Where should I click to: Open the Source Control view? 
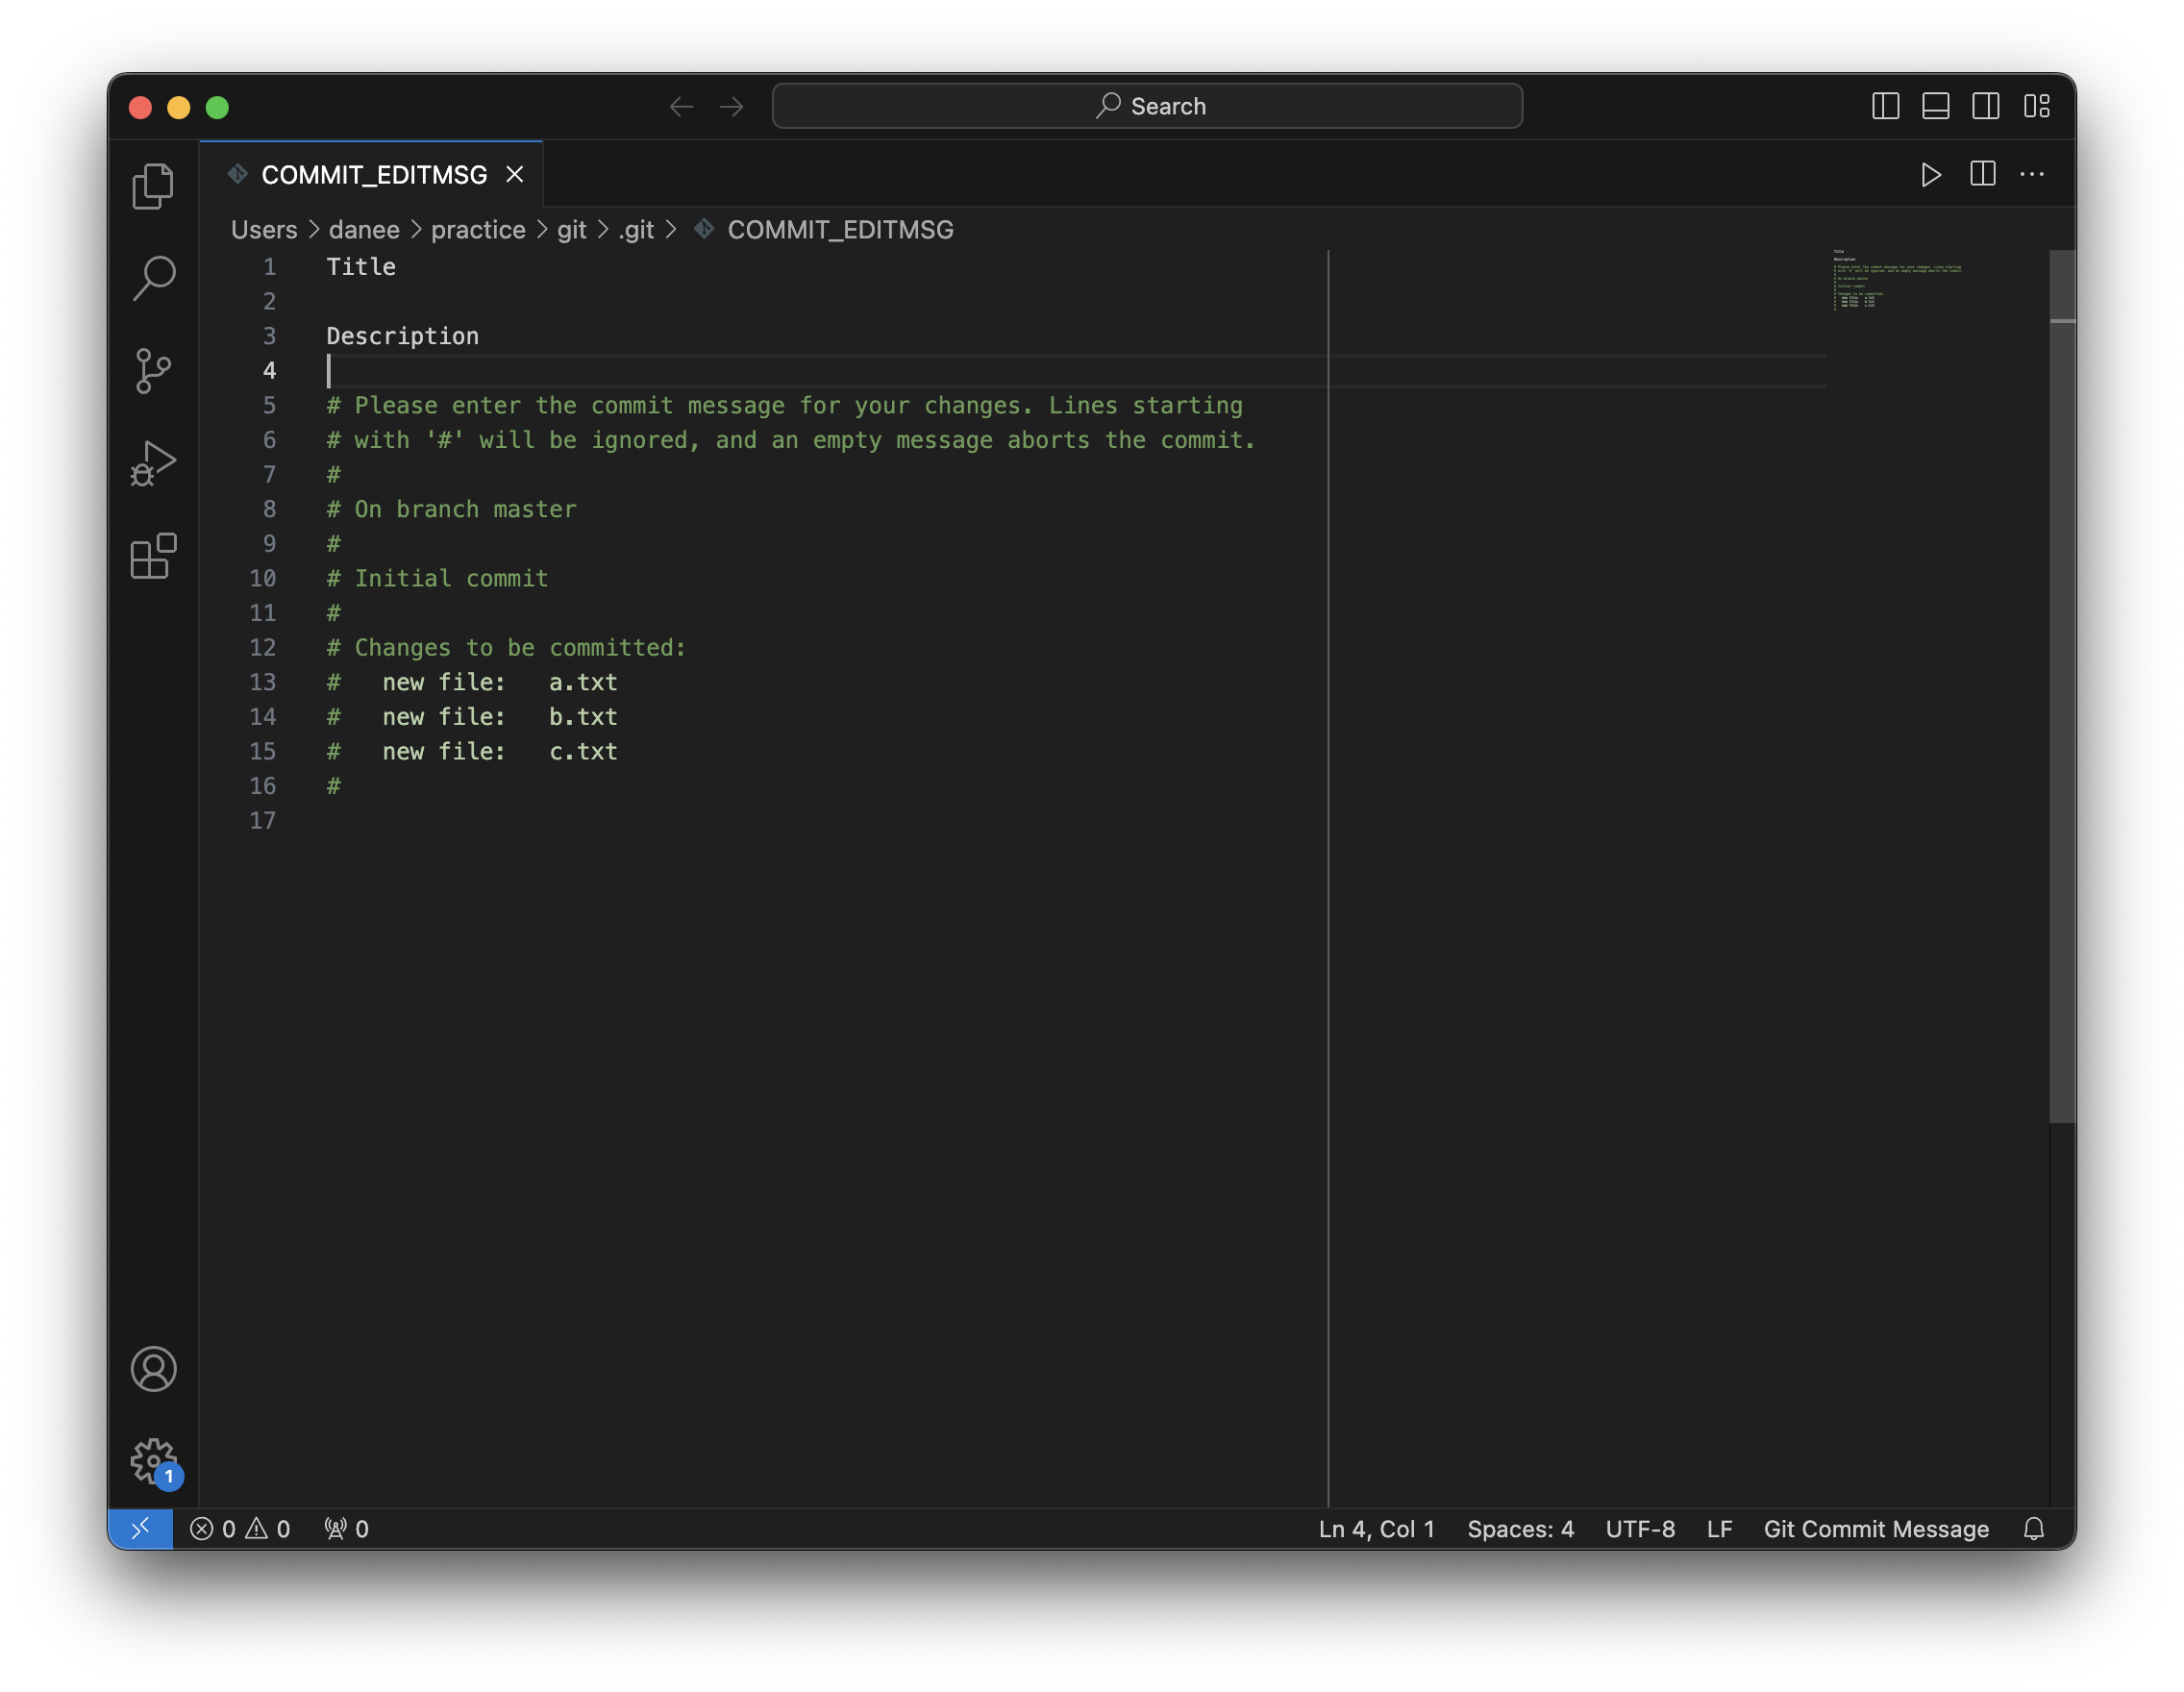pyautogui.click(x=153, y=371)
